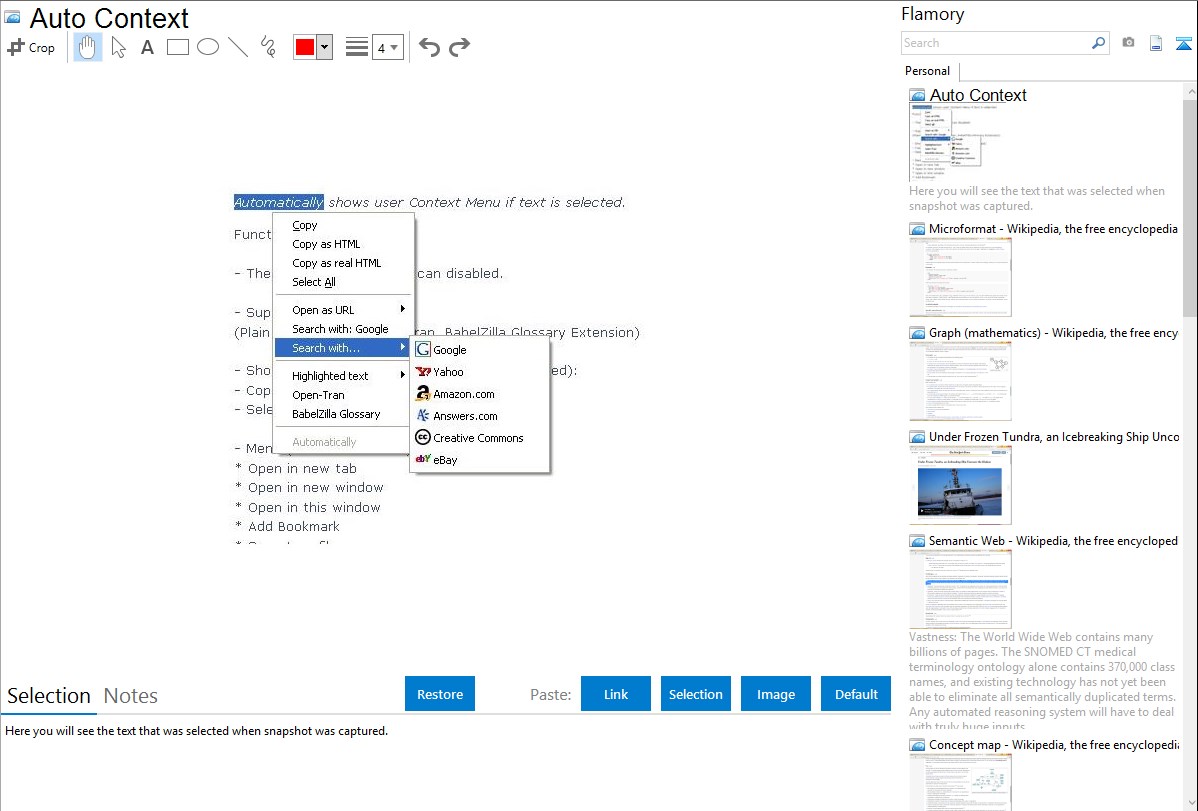Click the line thickness icon
1198x811 pixels.
[357, 47]
